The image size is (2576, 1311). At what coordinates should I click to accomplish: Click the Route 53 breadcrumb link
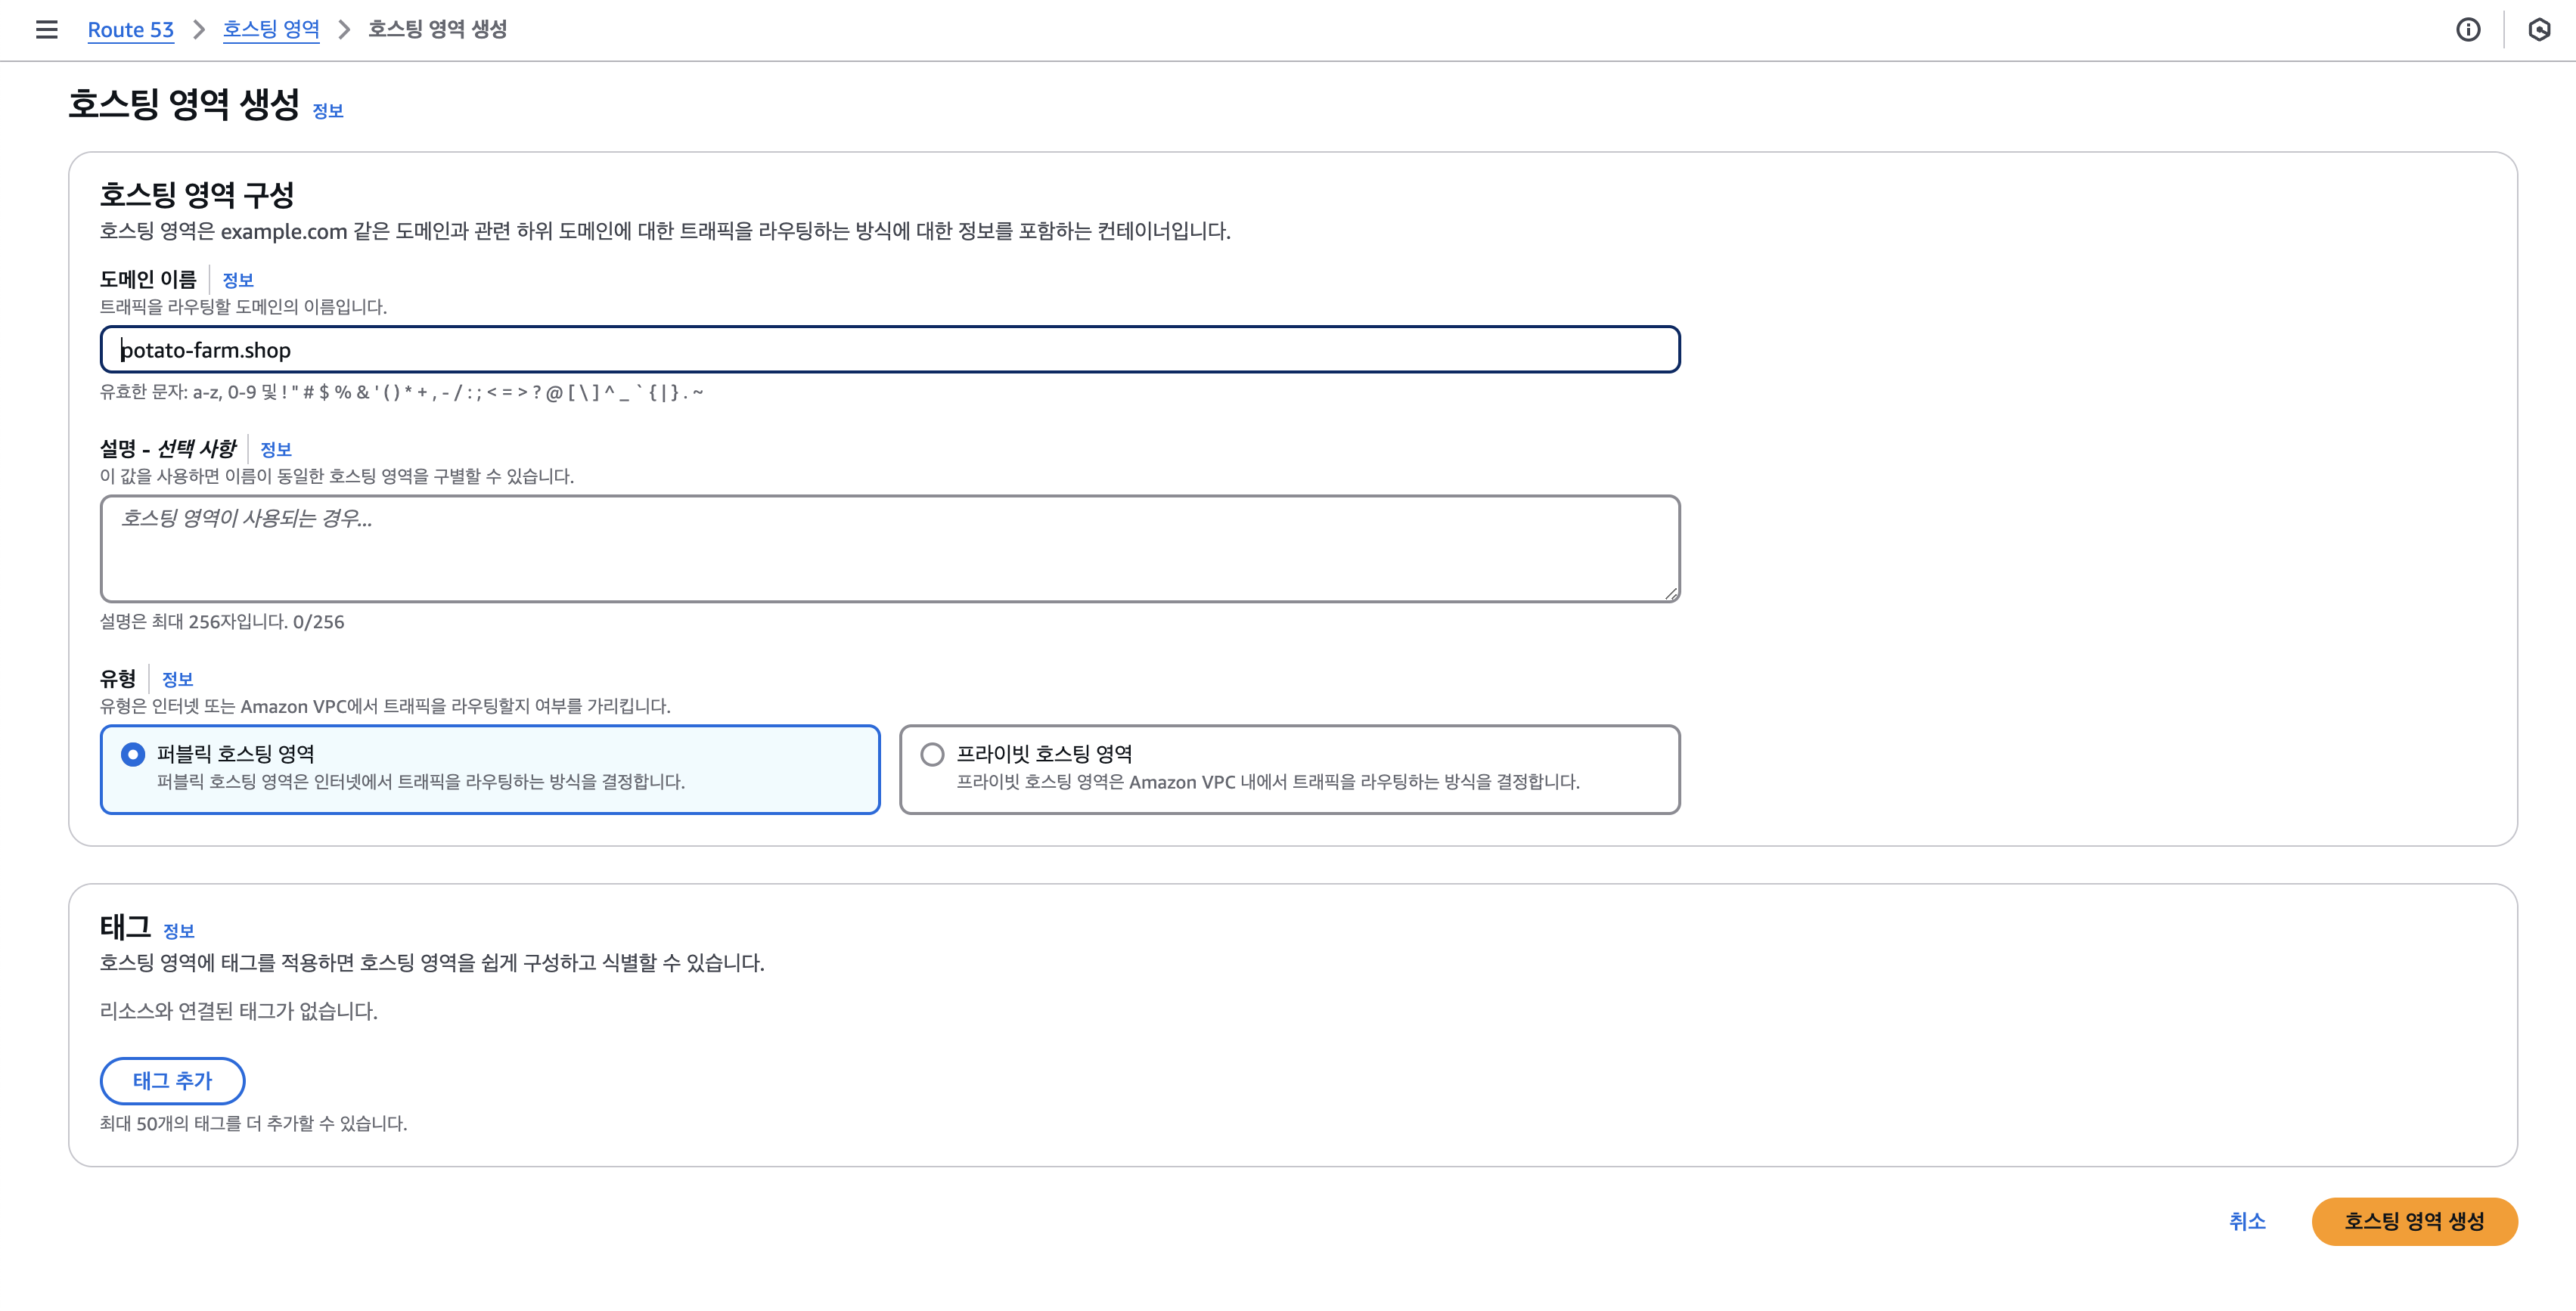pyautogui.click(x=130, y=29)
